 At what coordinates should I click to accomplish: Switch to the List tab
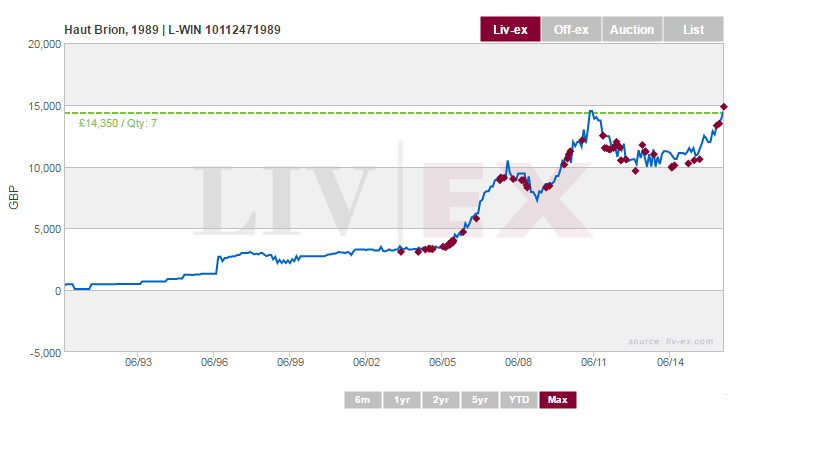(x=693, y=29)
